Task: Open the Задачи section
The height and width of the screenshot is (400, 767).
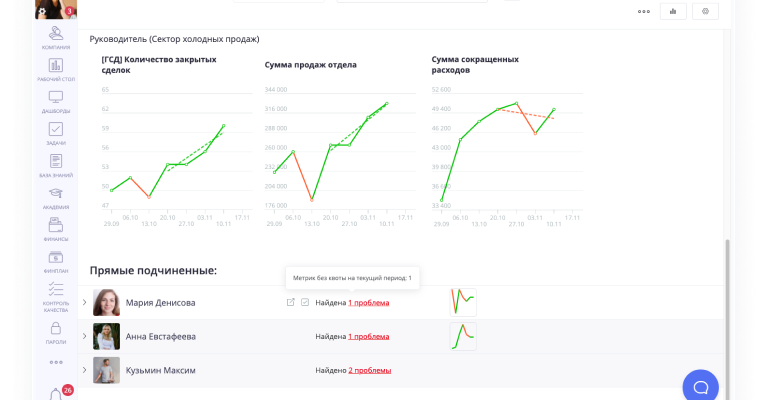Action: [x=56, y=133]
